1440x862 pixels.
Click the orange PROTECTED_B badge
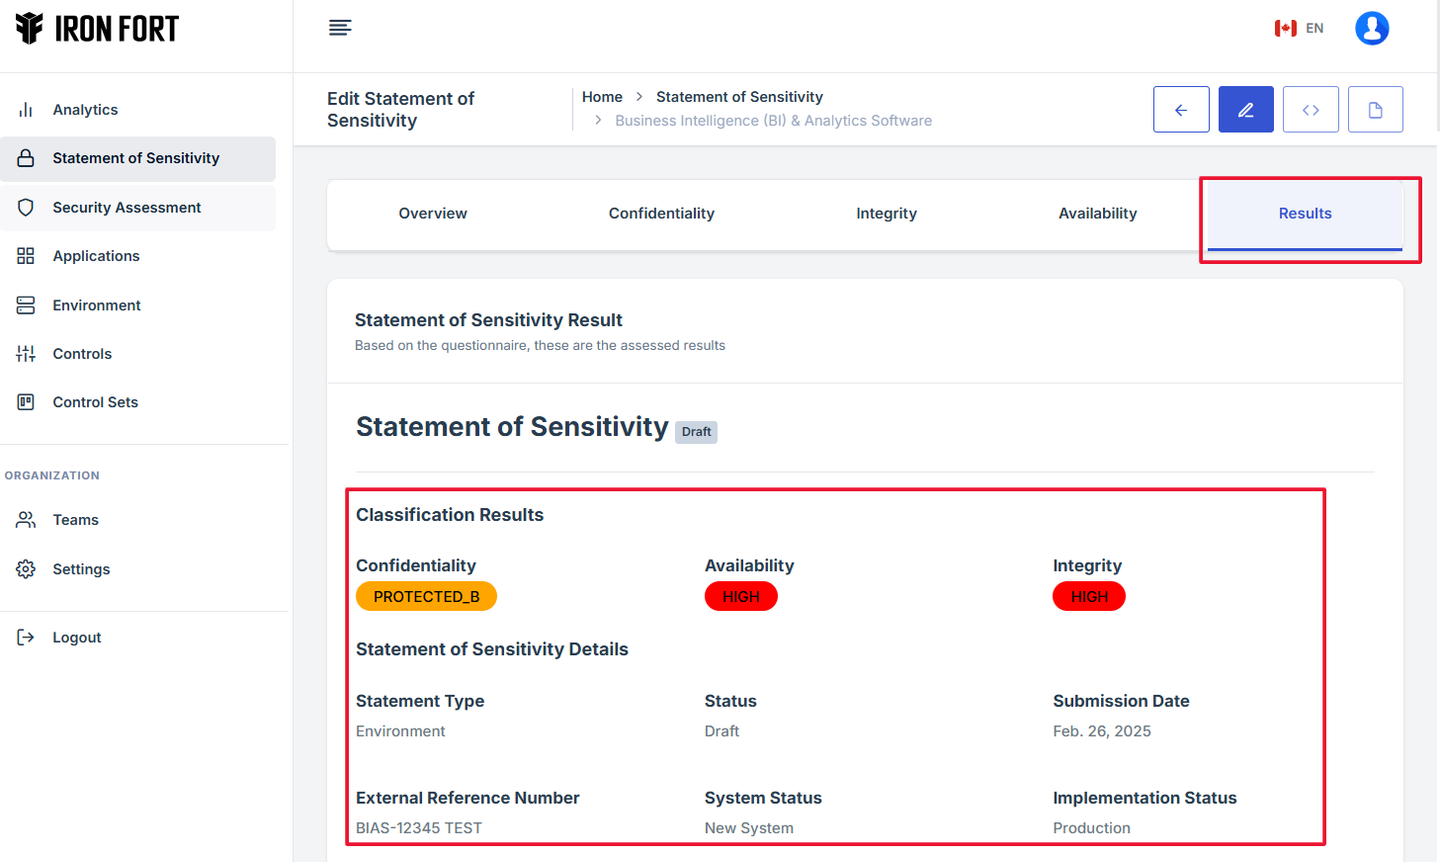click(426, 597)
